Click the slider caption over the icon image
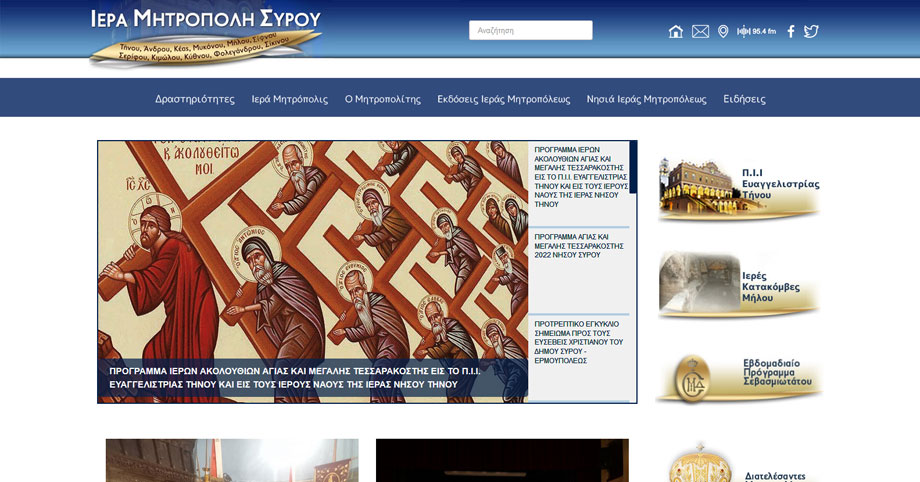The image size is (920, 482). coord(313,378)
